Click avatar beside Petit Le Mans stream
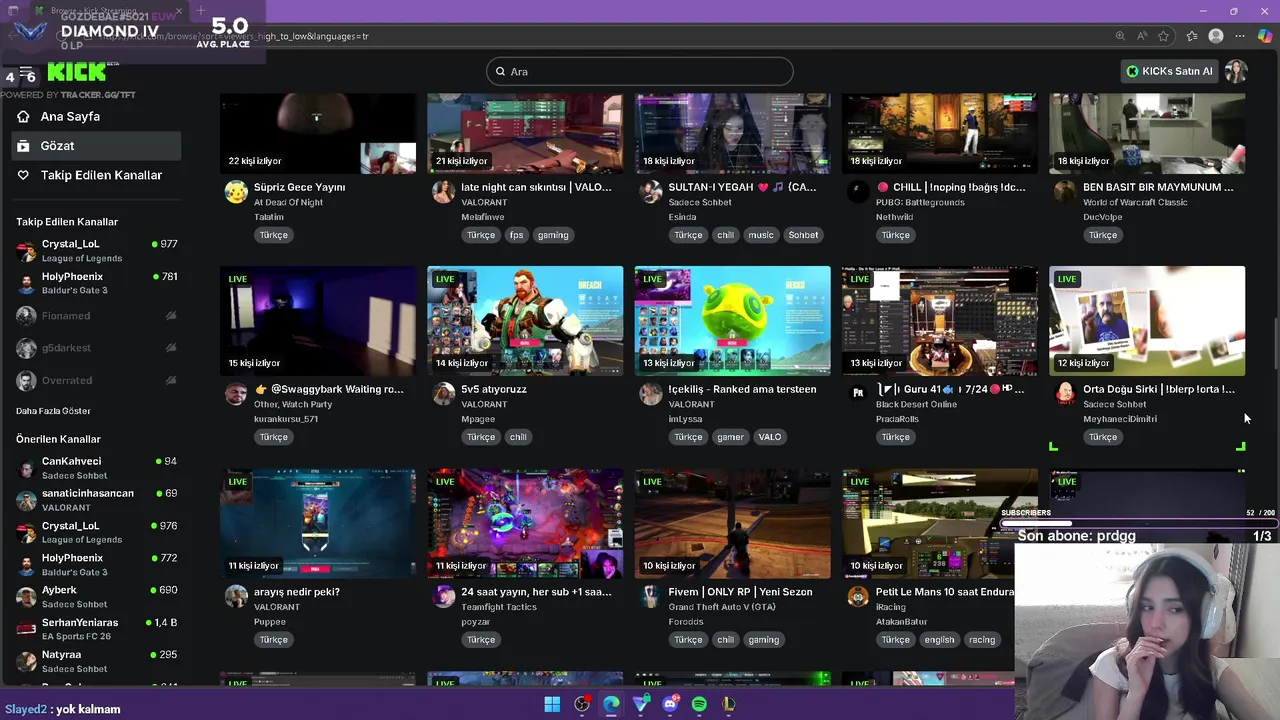1280x720 pixels. (858, 597)
